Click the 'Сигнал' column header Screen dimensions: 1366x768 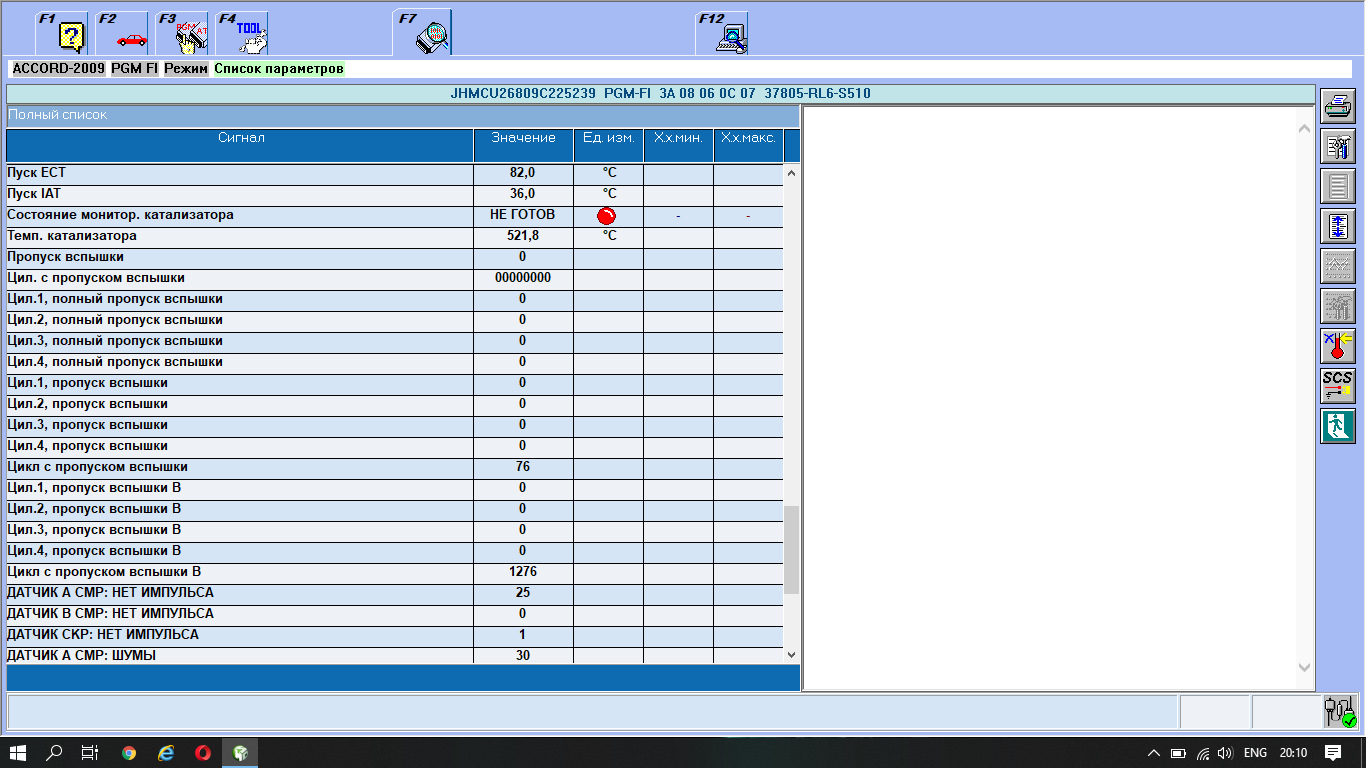tap(241, 138)
